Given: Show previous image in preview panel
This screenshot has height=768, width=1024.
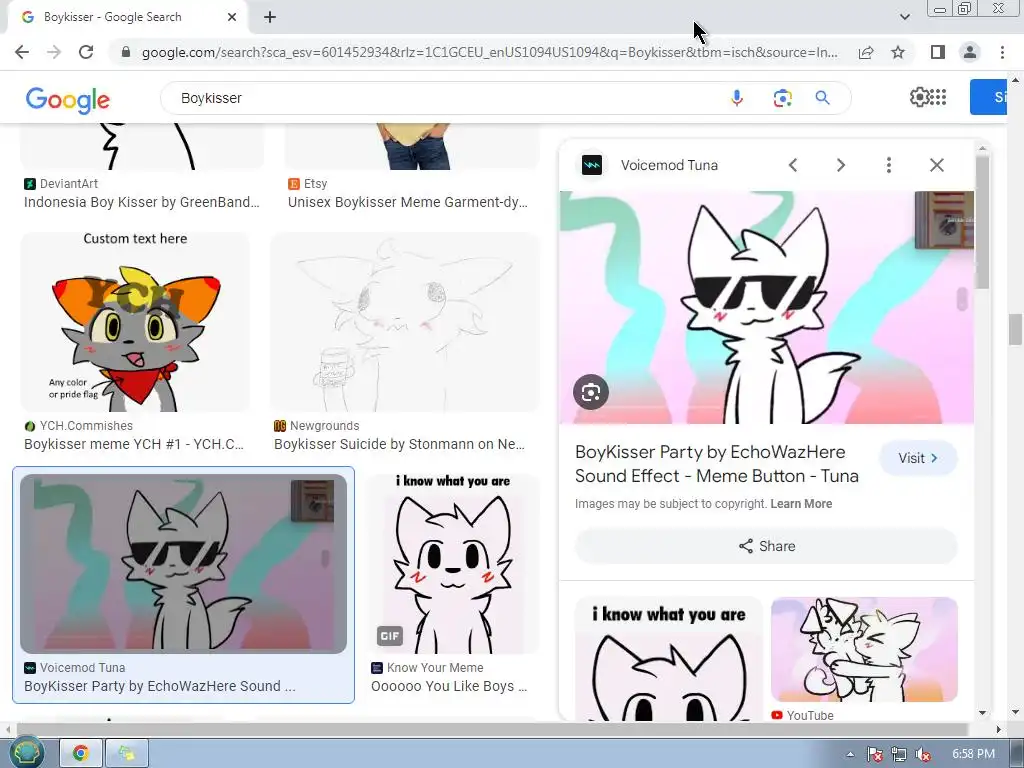Looking at the screenshot, I should tap(793, 165).
